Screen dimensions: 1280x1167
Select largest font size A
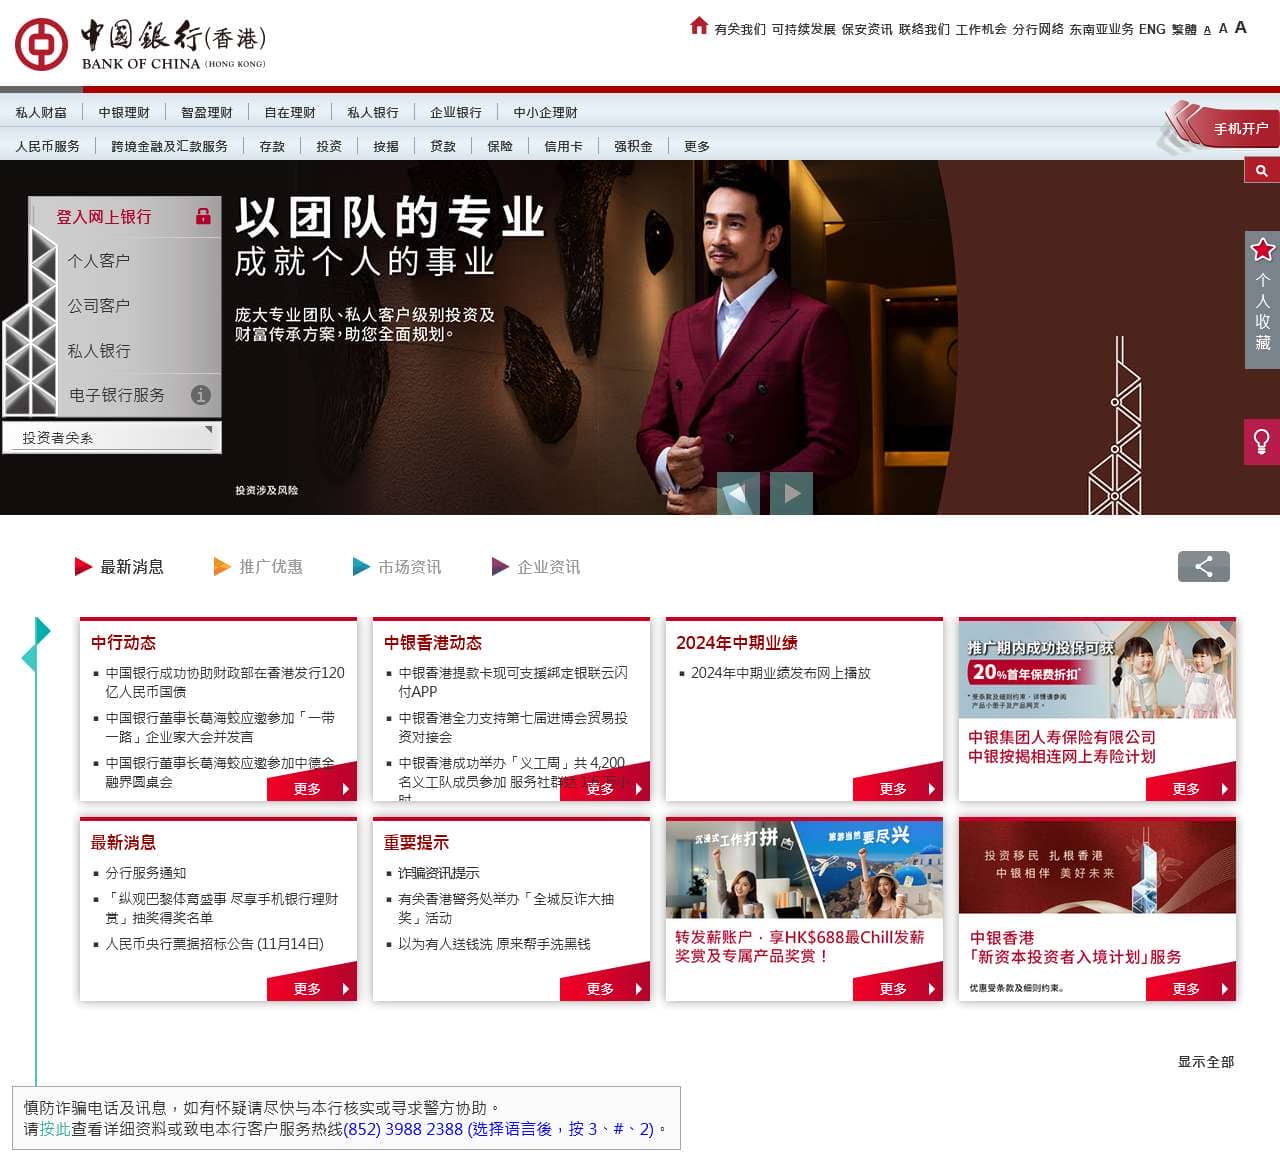coord(1241,27)
